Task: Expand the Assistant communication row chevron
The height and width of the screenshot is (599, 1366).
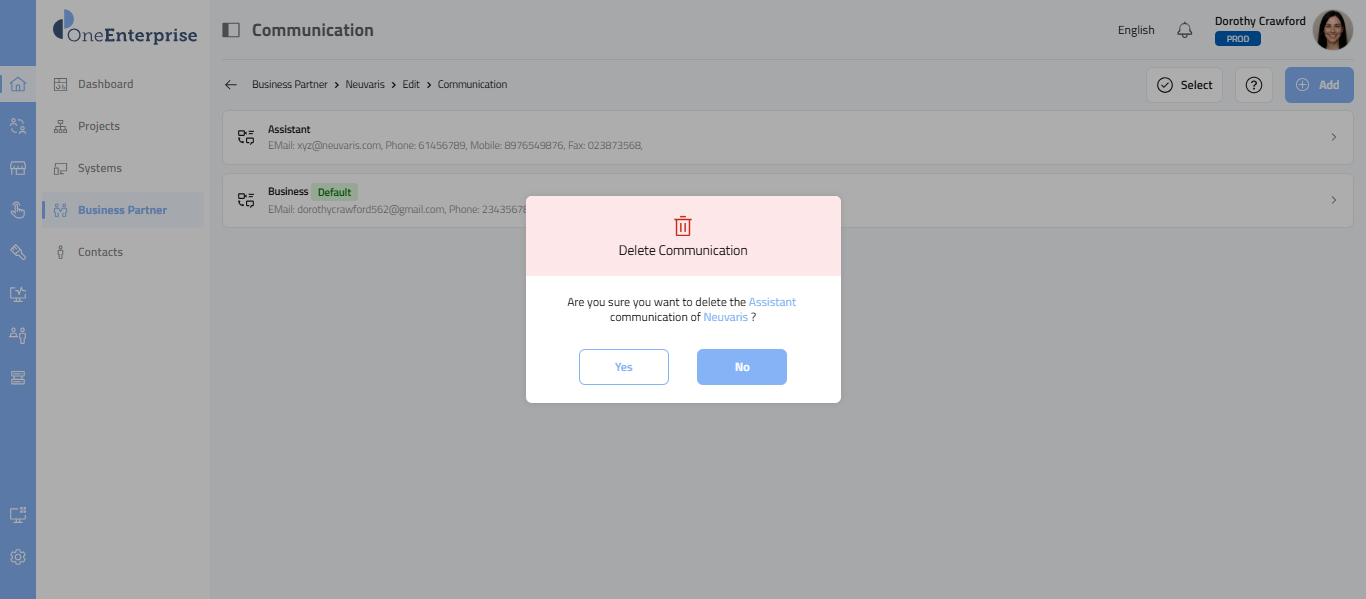Action: [x=1333, y=137]
